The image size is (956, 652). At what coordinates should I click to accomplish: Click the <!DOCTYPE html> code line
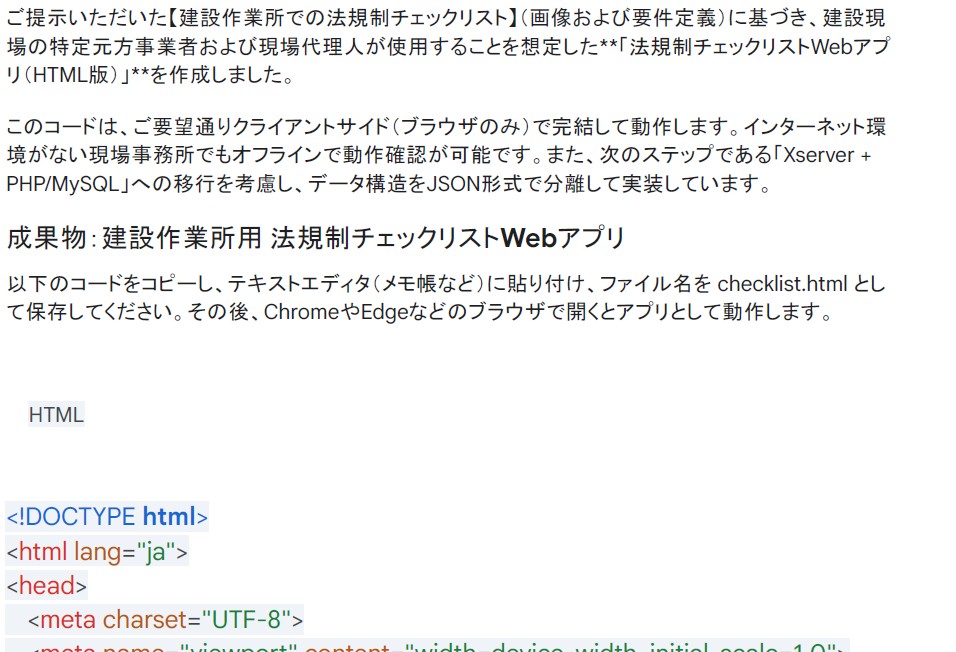(107, 517)
